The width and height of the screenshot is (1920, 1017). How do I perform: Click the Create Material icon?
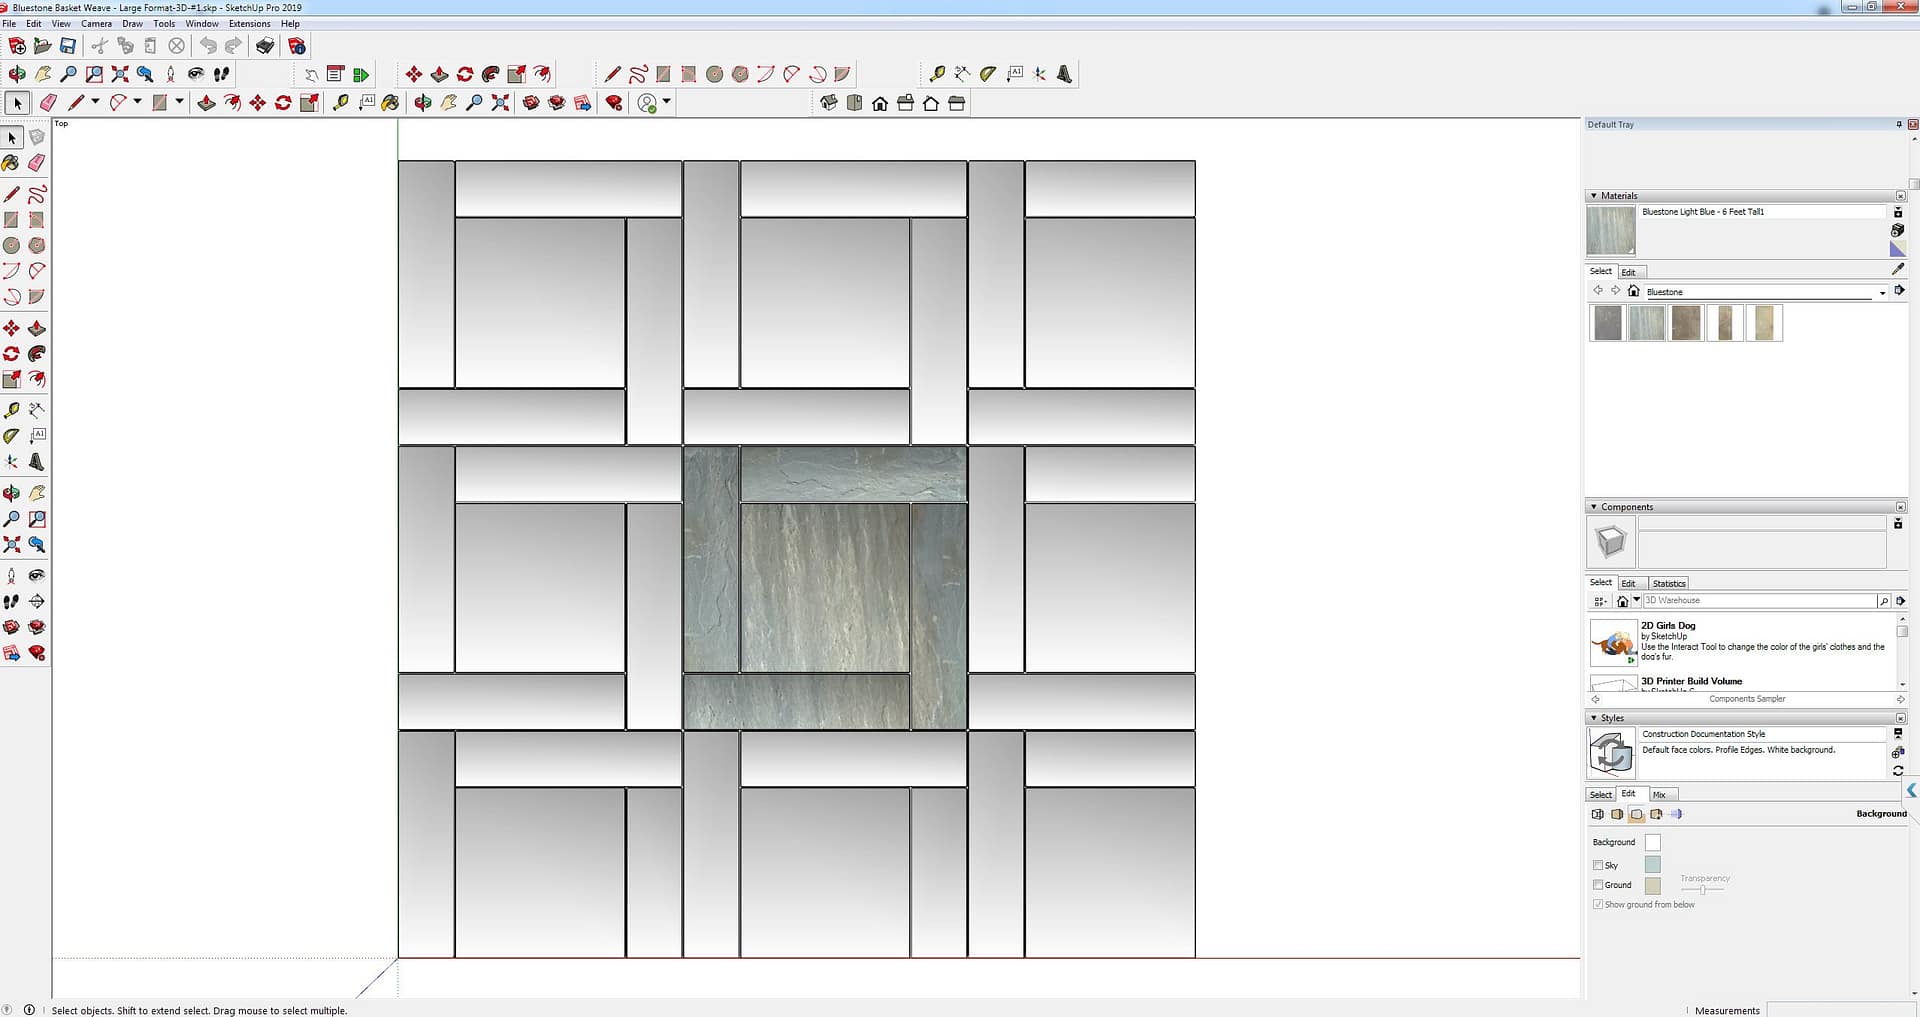pos(1897,230)
